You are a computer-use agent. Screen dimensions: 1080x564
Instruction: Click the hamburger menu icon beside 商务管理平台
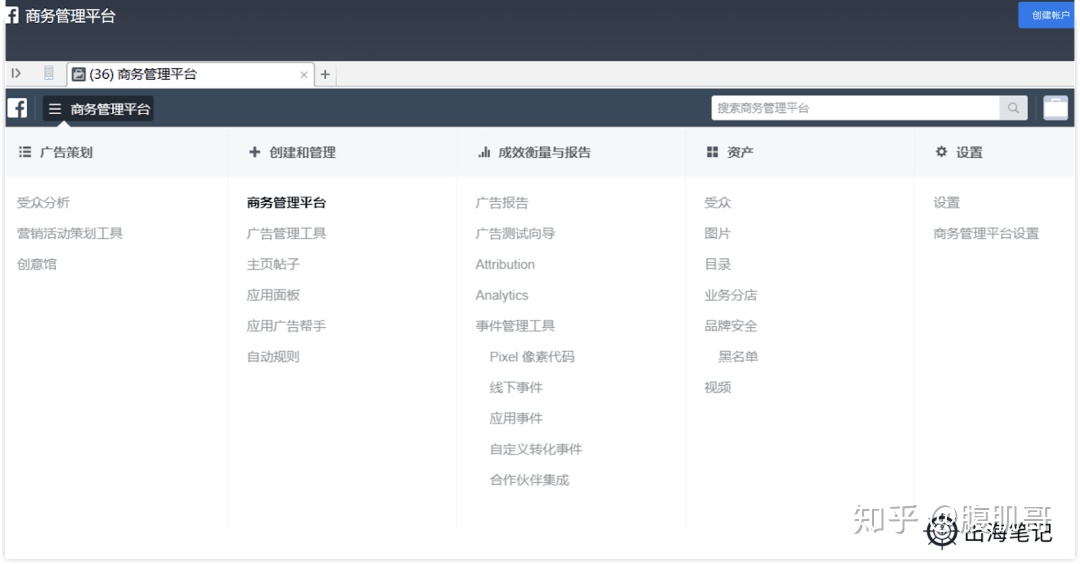[x=55, y=109]
